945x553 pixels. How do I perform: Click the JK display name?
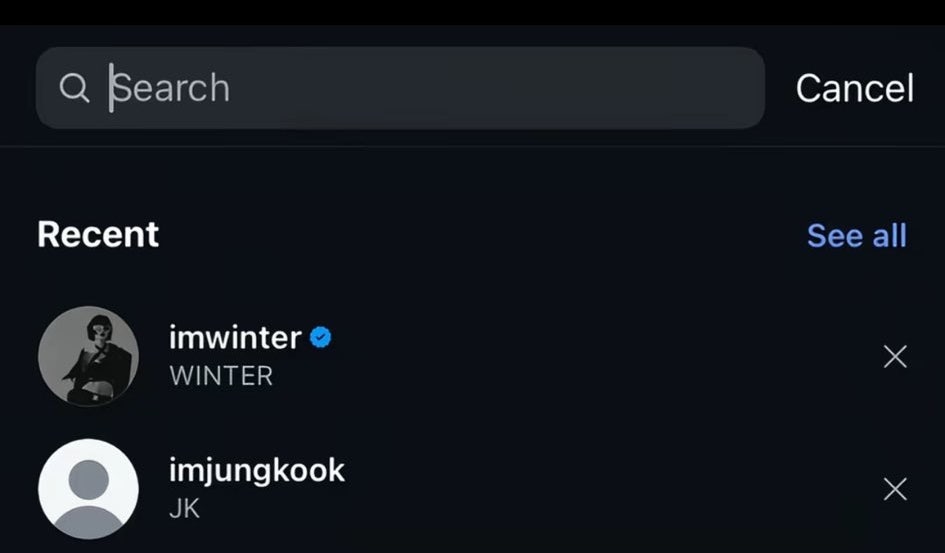click(185, 508)
